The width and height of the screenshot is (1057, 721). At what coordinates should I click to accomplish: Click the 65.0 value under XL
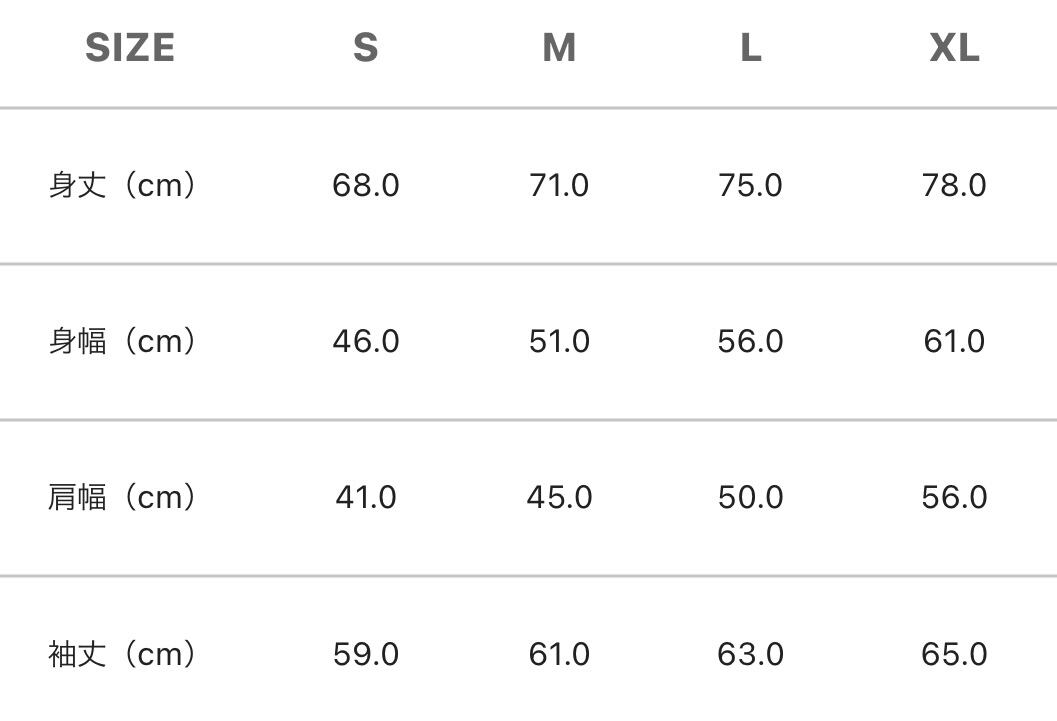pos(954,654)
